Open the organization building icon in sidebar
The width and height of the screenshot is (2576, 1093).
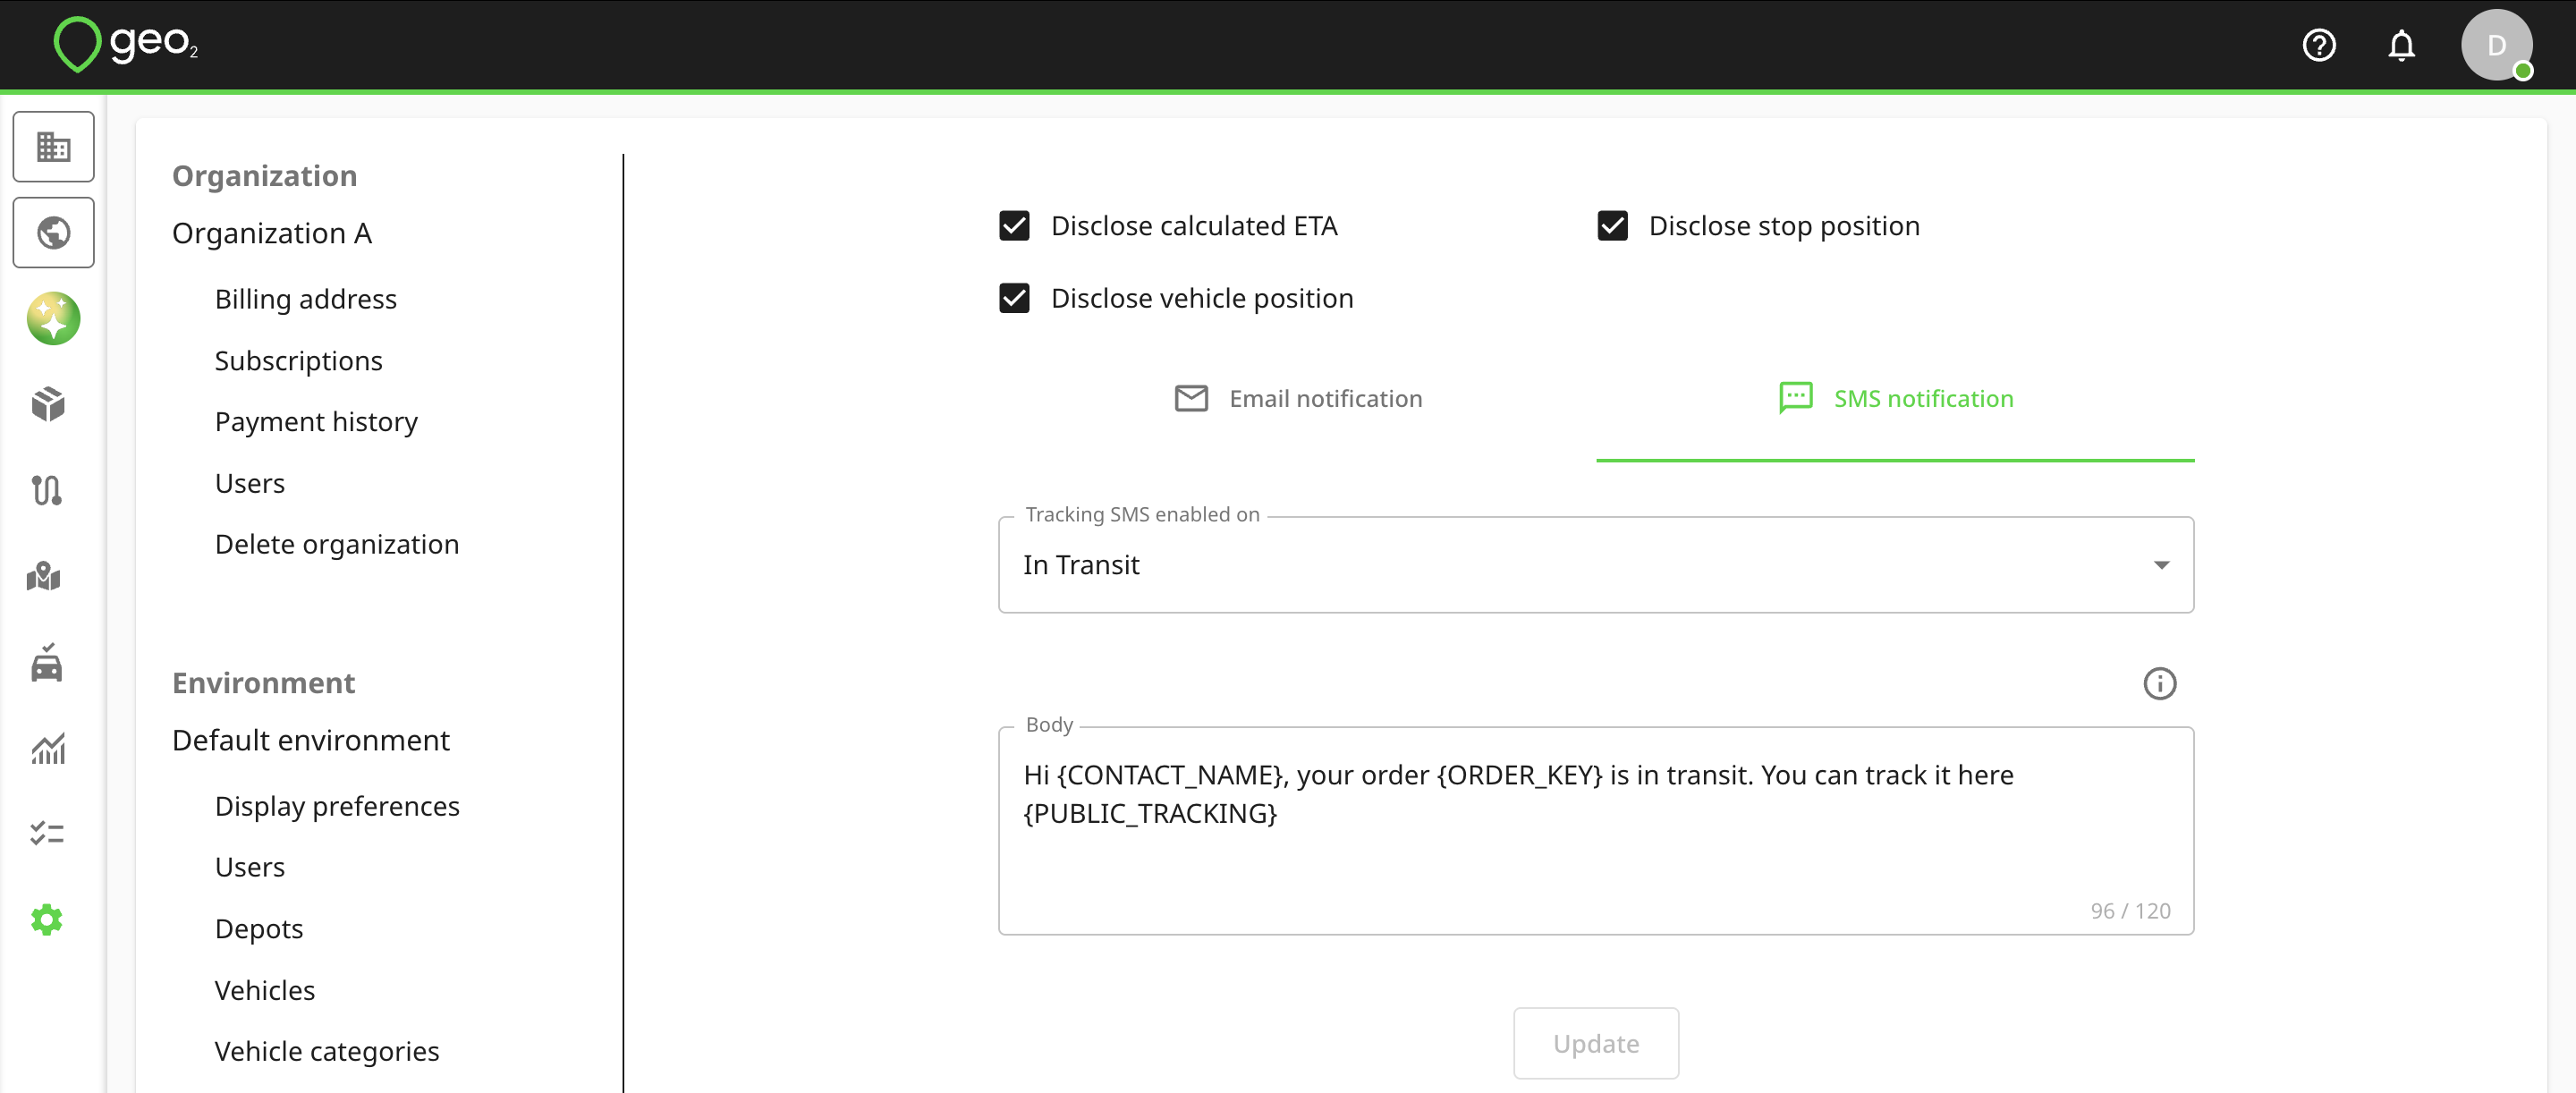point(53,147)
